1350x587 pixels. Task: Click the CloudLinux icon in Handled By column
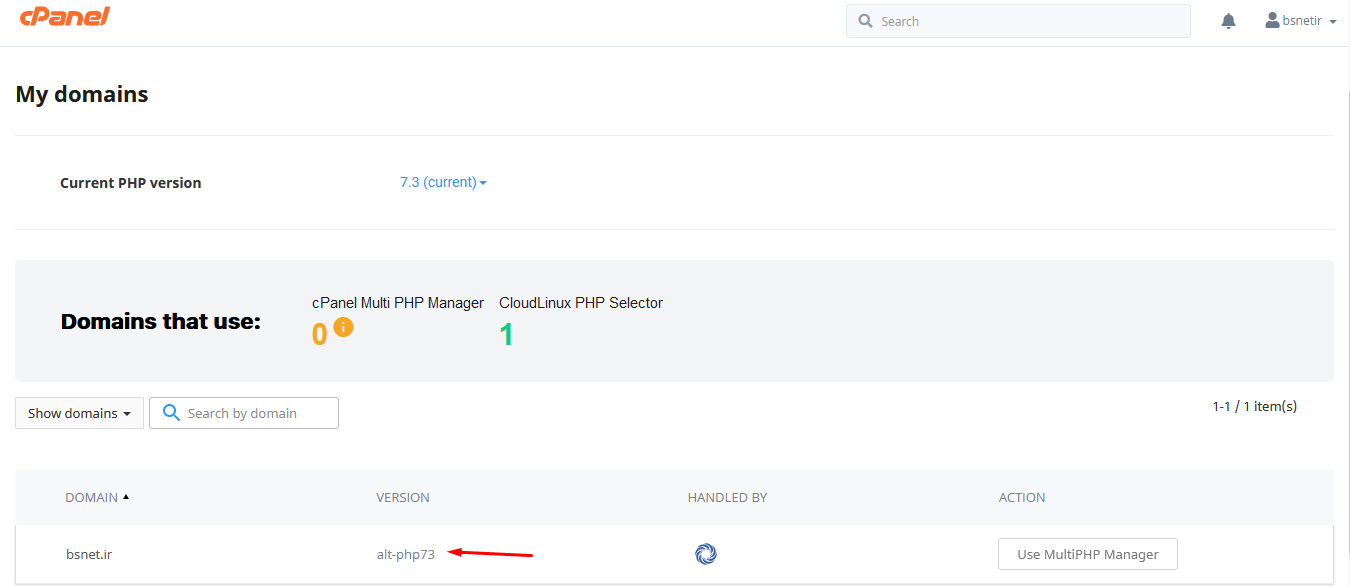[706, 554]
